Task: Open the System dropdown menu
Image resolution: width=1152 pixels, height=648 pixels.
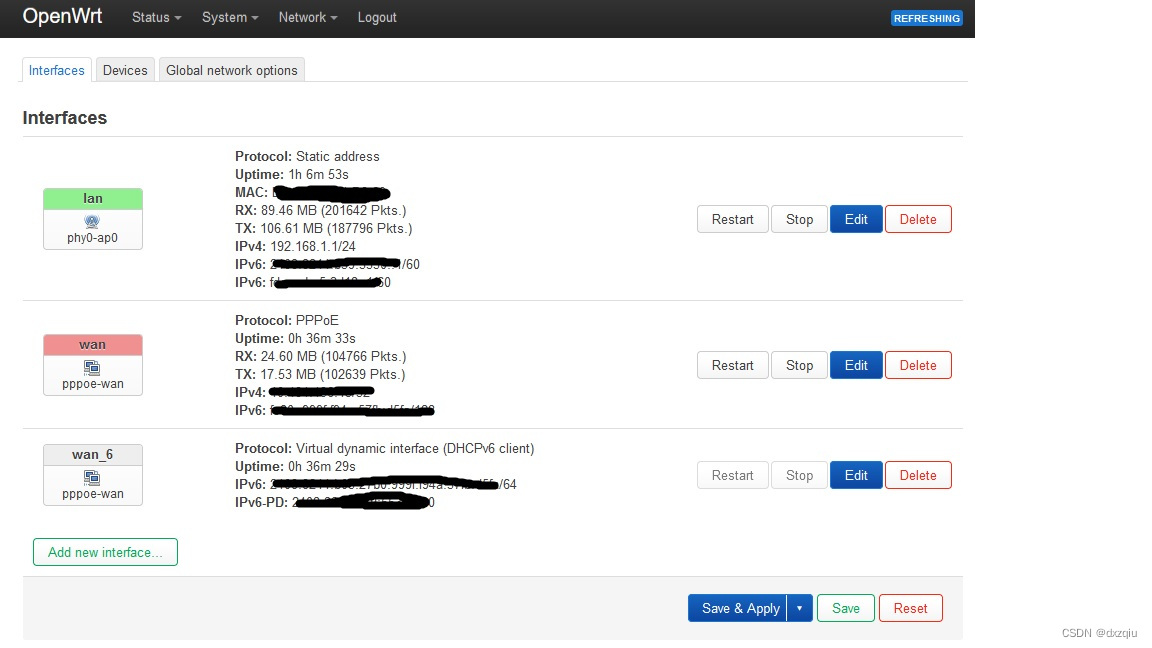Action: coord(230,18)
